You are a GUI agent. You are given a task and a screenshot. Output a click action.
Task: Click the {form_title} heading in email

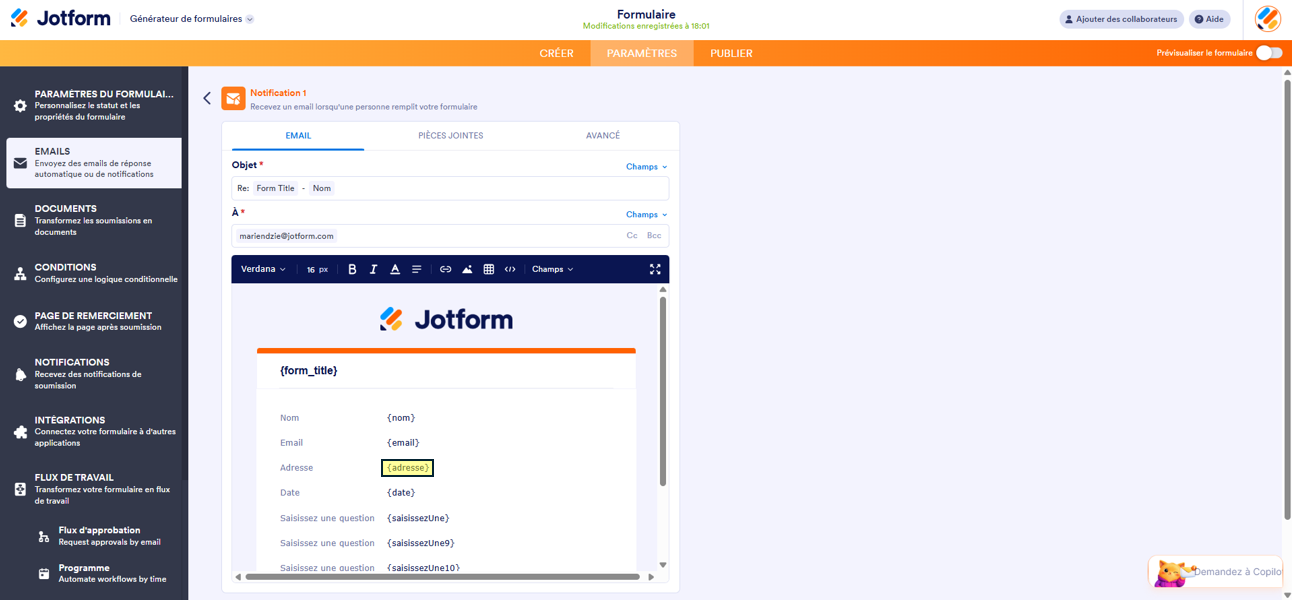[x=309, y=370]
